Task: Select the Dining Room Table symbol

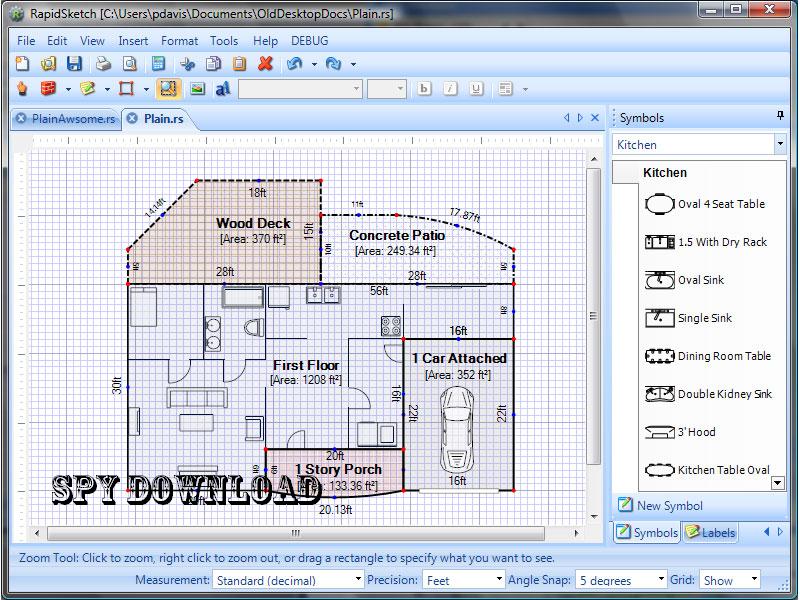Action: pos(708,356)
